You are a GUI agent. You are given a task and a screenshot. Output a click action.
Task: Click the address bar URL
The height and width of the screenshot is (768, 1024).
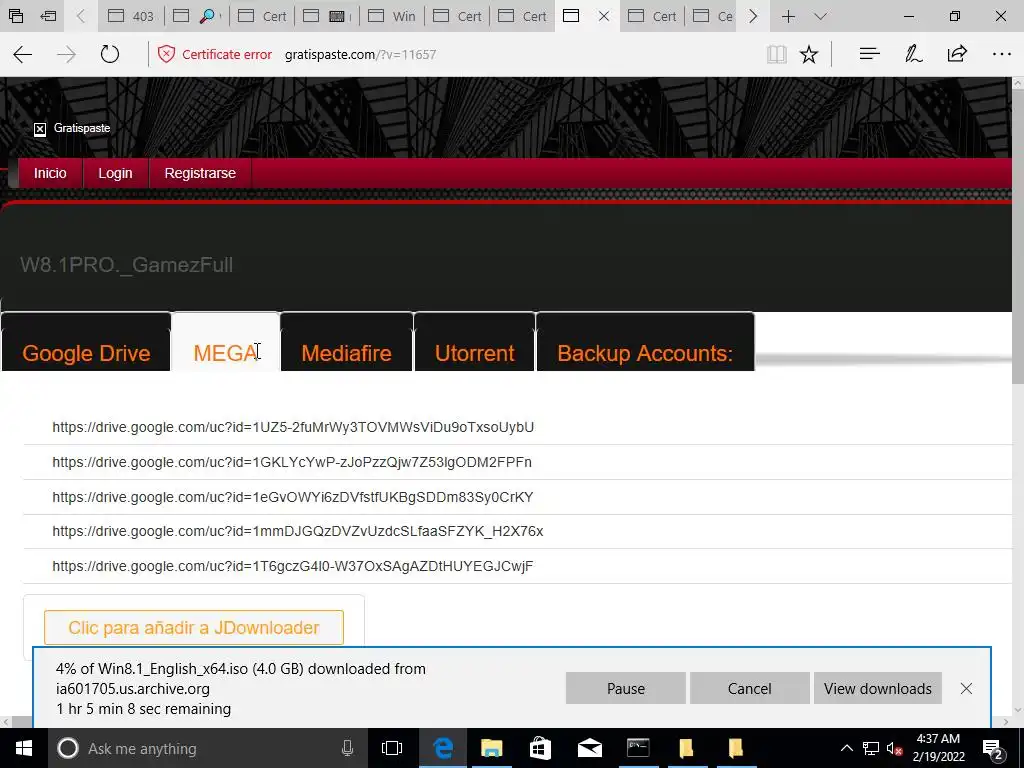[360, 54]
